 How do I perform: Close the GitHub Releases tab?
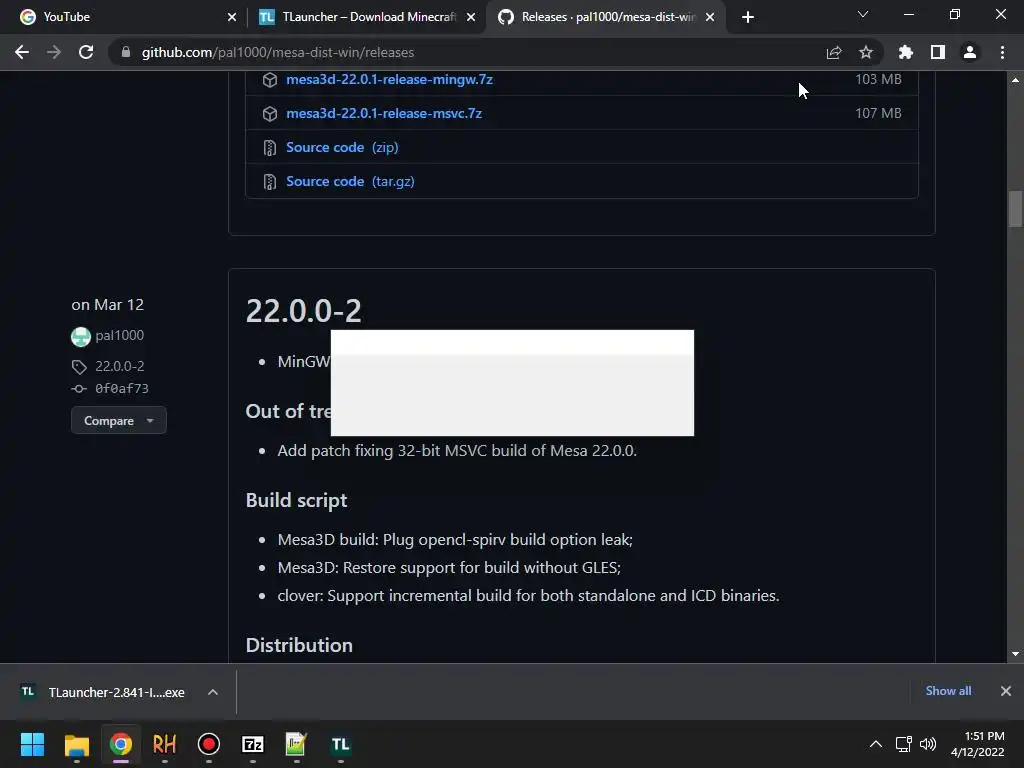click(711, 17)
